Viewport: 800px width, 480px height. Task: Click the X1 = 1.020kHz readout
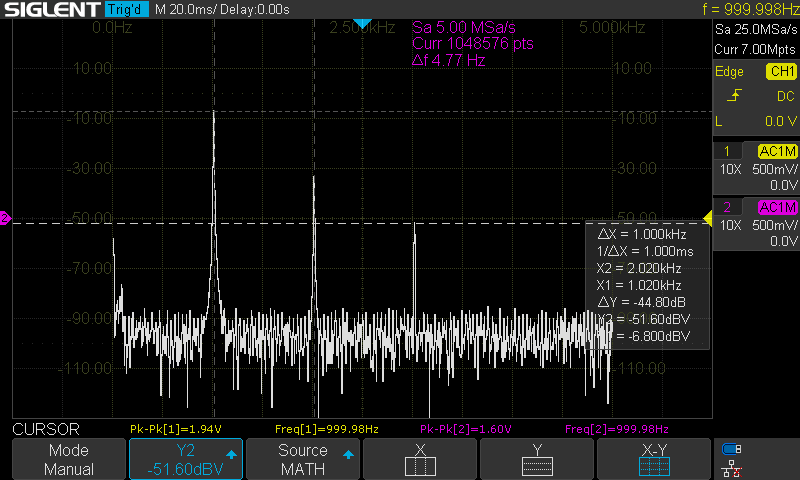click(x=639, y=285)
